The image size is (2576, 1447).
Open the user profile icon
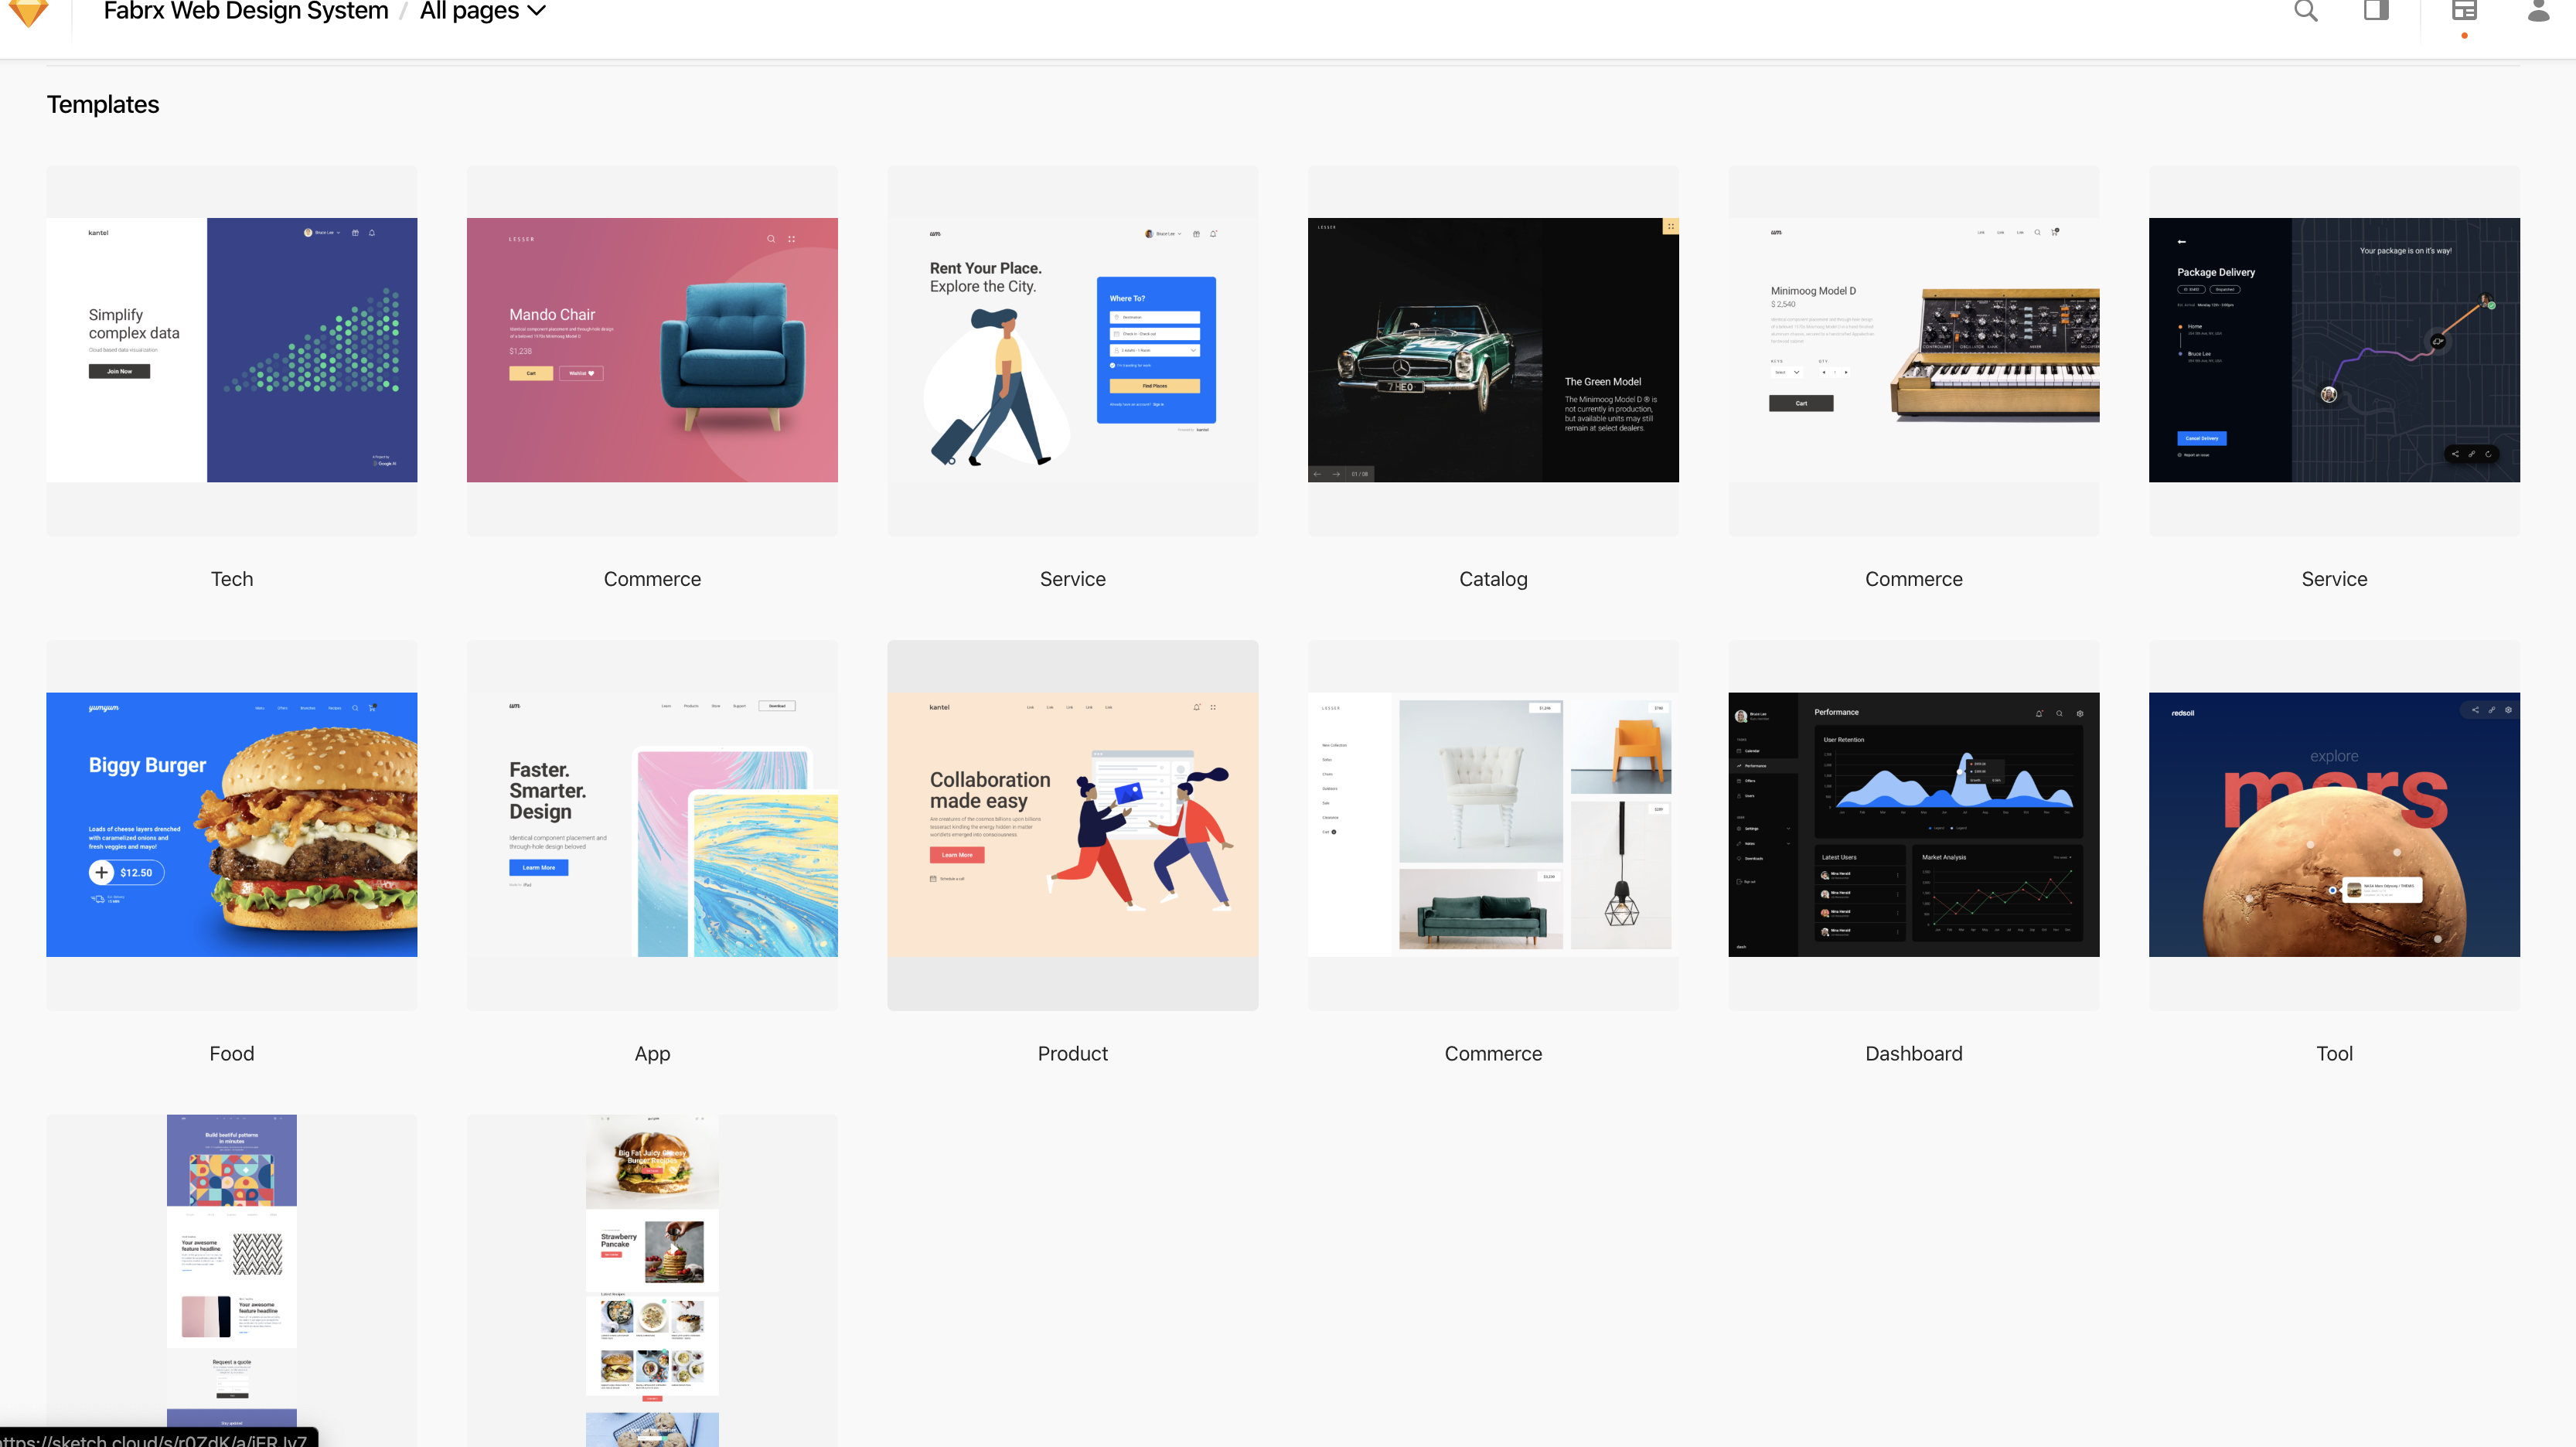[x=2538, y=11]
